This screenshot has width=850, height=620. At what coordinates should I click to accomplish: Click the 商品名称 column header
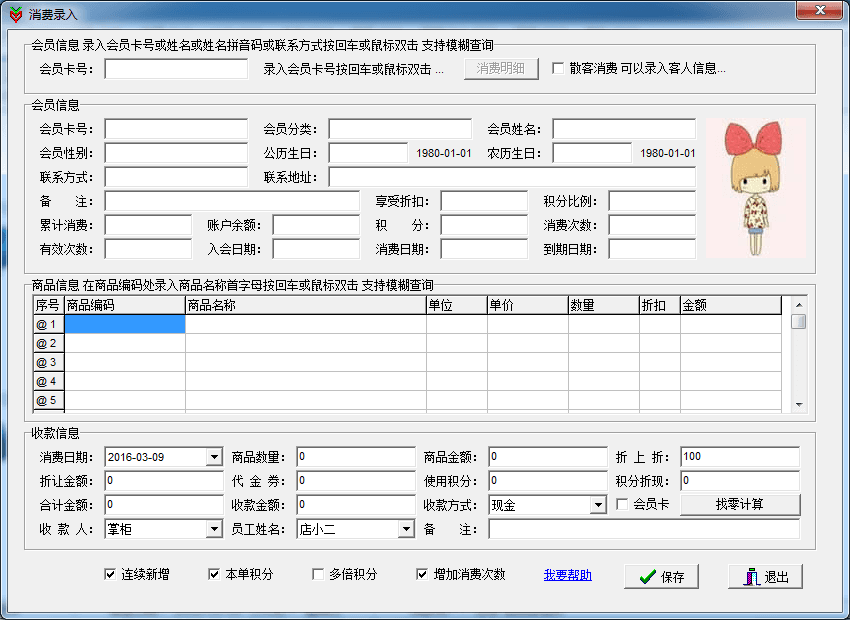[x=306, y=305]
